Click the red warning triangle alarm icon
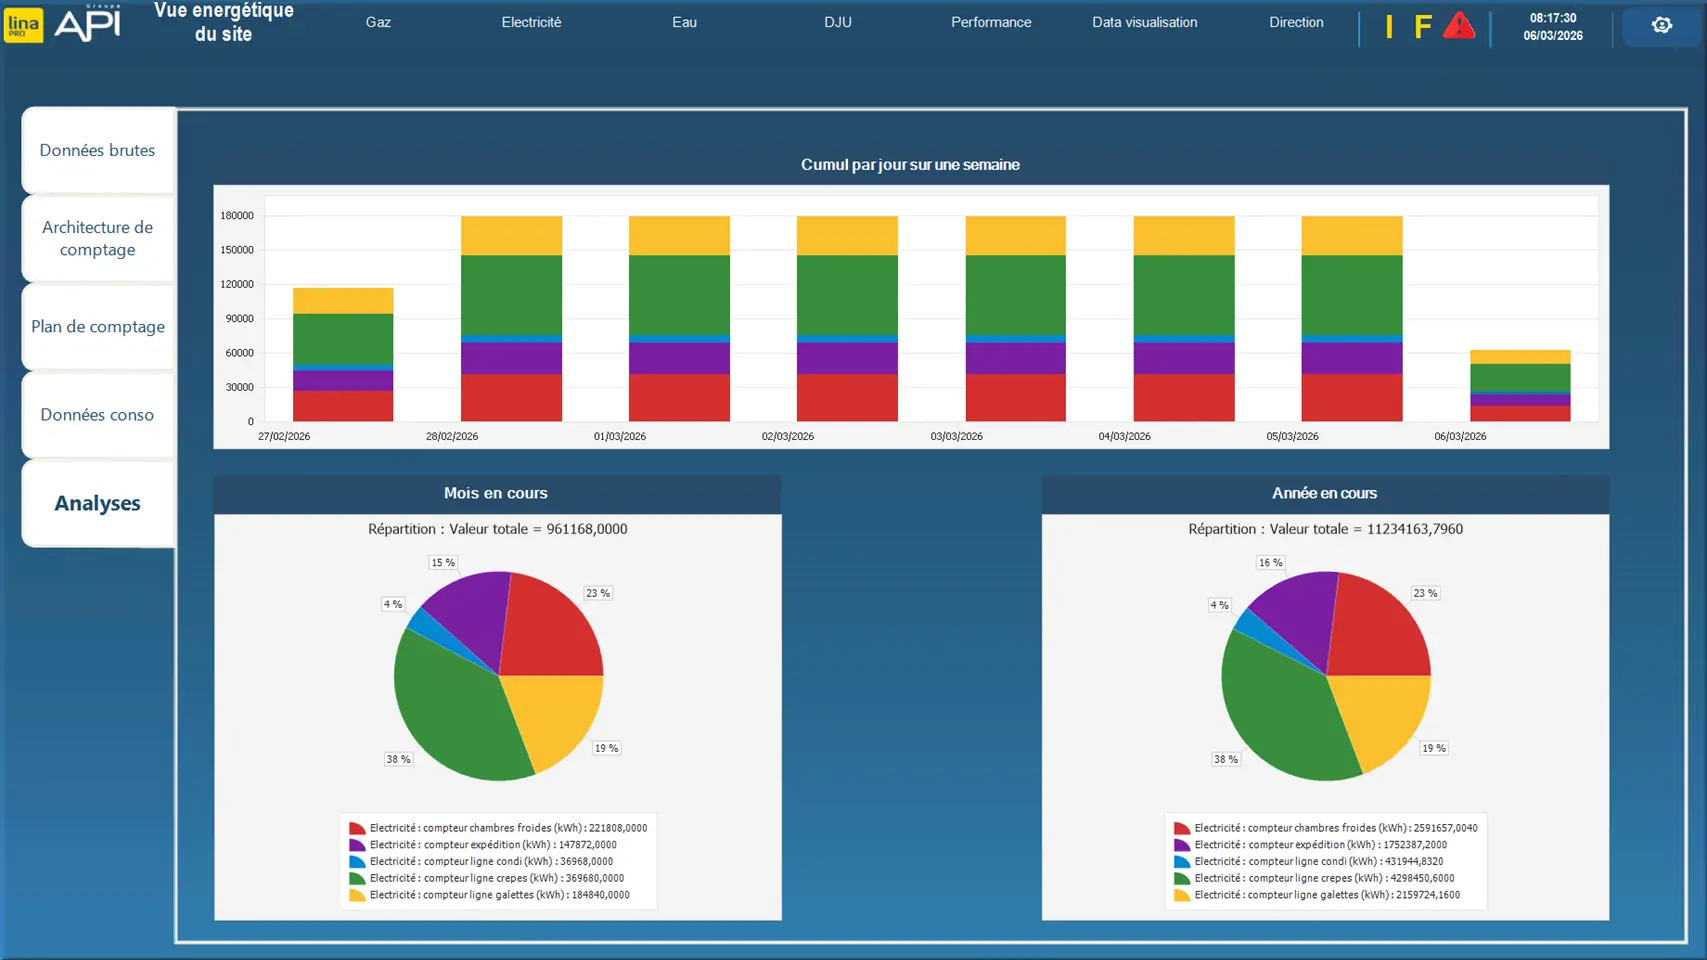 click(x=1459, y=26)
